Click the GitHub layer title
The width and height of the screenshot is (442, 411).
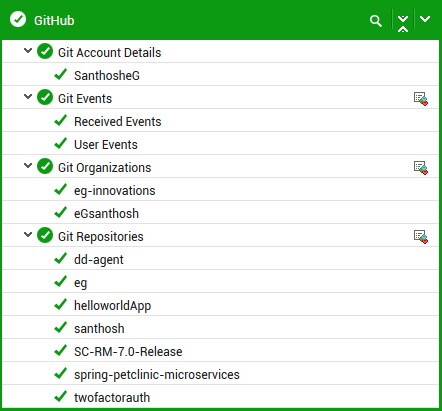pos(54,21)
